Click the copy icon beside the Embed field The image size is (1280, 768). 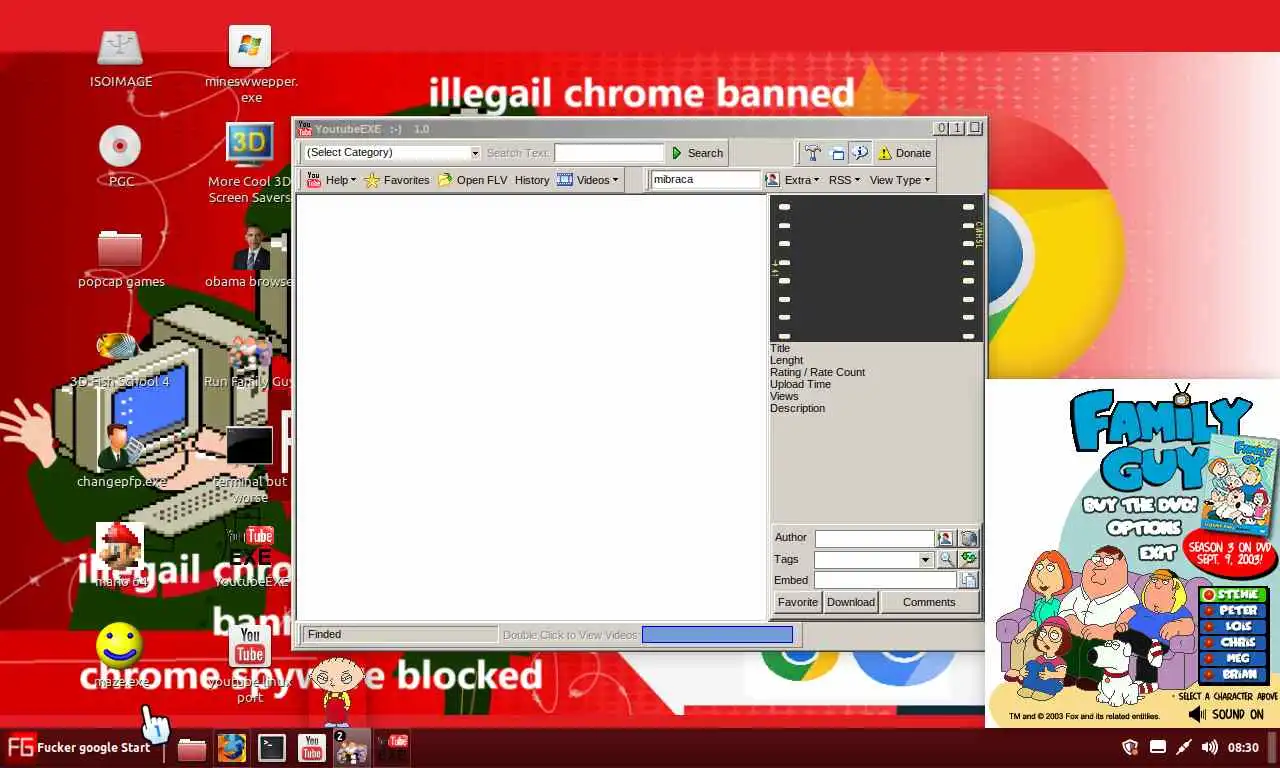click(968, 580)
